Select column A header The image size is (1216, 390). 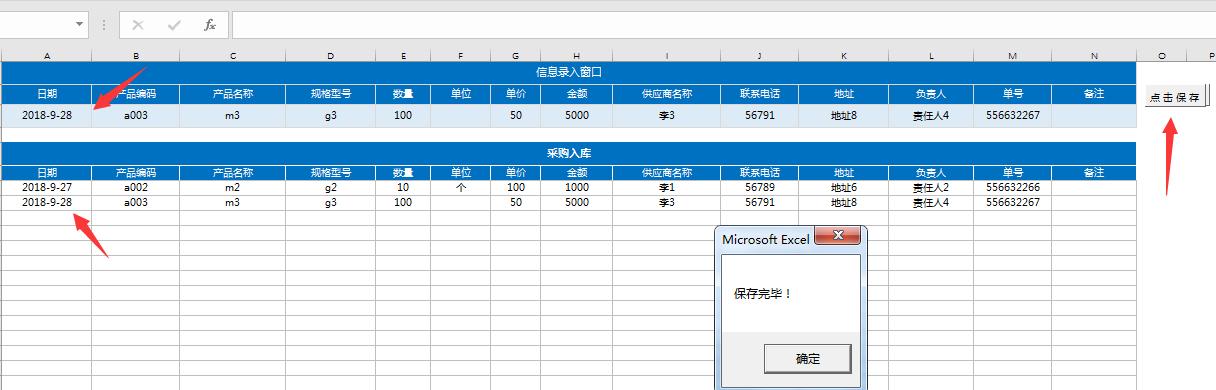46,56
